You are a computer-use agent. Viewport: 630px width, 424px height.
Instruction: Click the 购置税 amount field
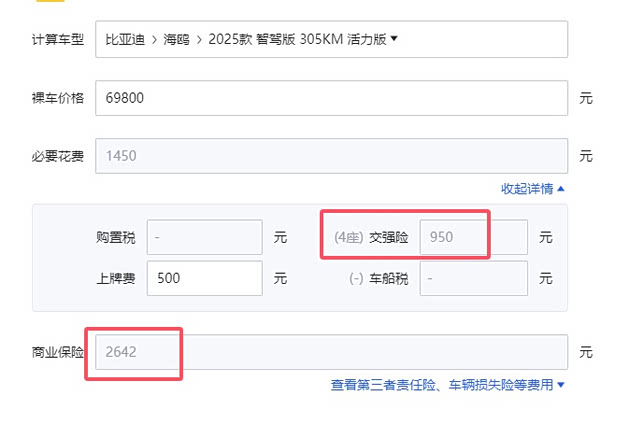[x=204, y=237]
